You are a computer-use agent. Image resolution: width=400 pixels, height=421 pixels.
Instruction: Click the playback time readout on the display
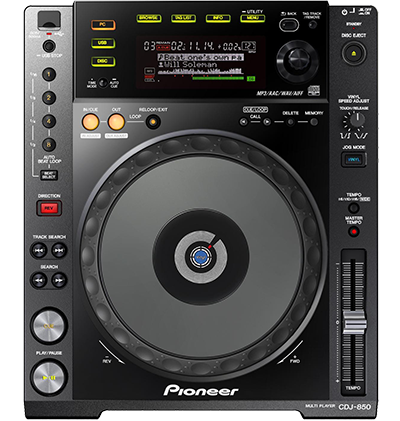pos(193,46)
